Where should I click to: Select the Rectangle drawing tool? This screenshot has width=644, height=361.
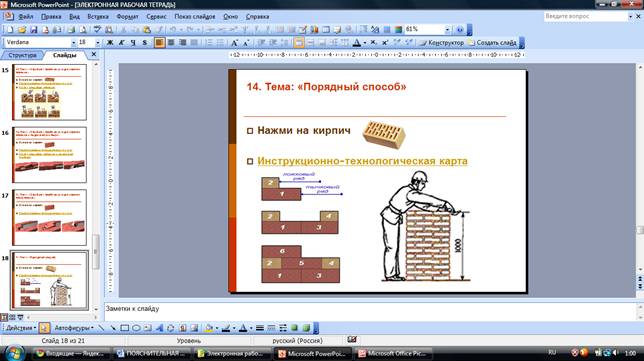coord(124,328)
